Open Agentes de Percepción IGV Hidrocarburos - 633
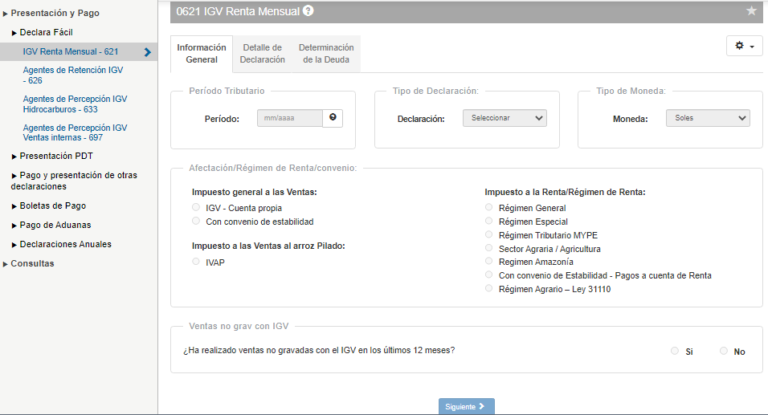This screenshot has width=768, height=415. [x=74, y=104]
